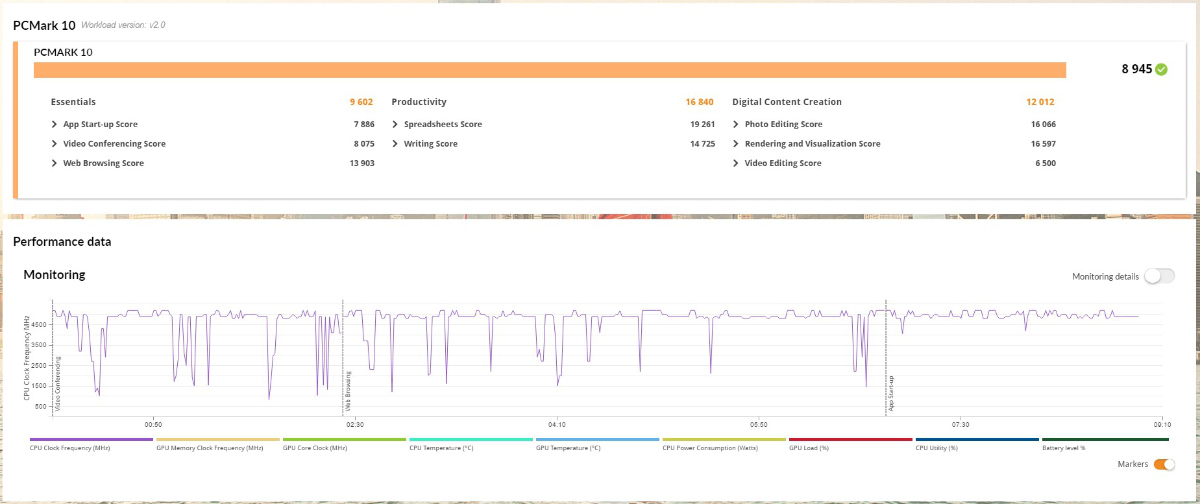Expand the Web Browsing Score row
Image resolution: width=1200 pixels, height=504 pixels.
click(x=54, y=163)
